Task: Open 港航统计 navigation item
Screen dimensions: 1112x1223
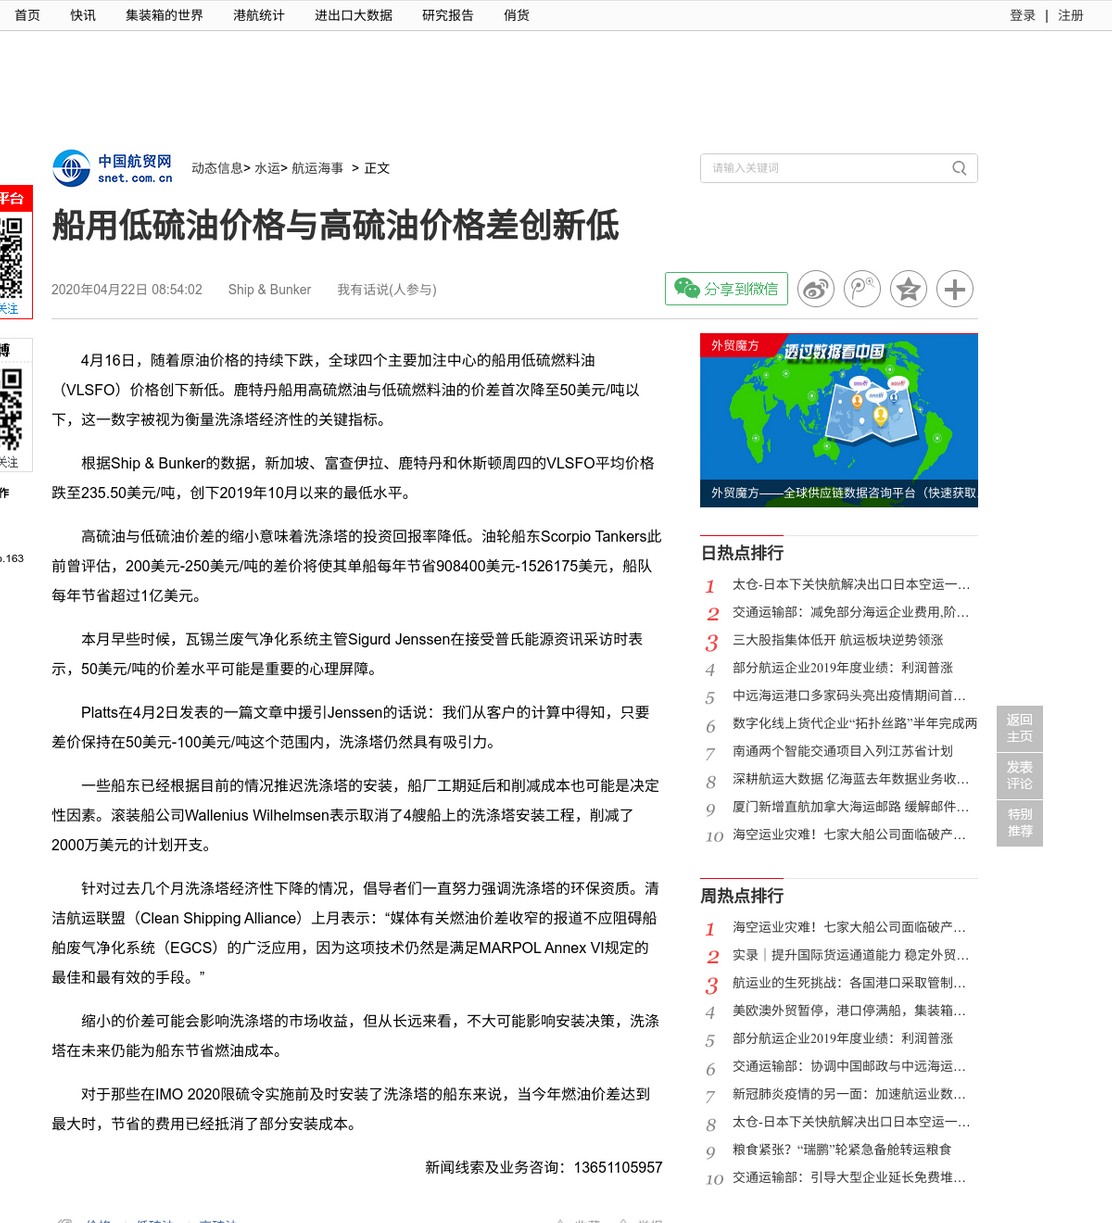Action: click(x=259, y=15)
